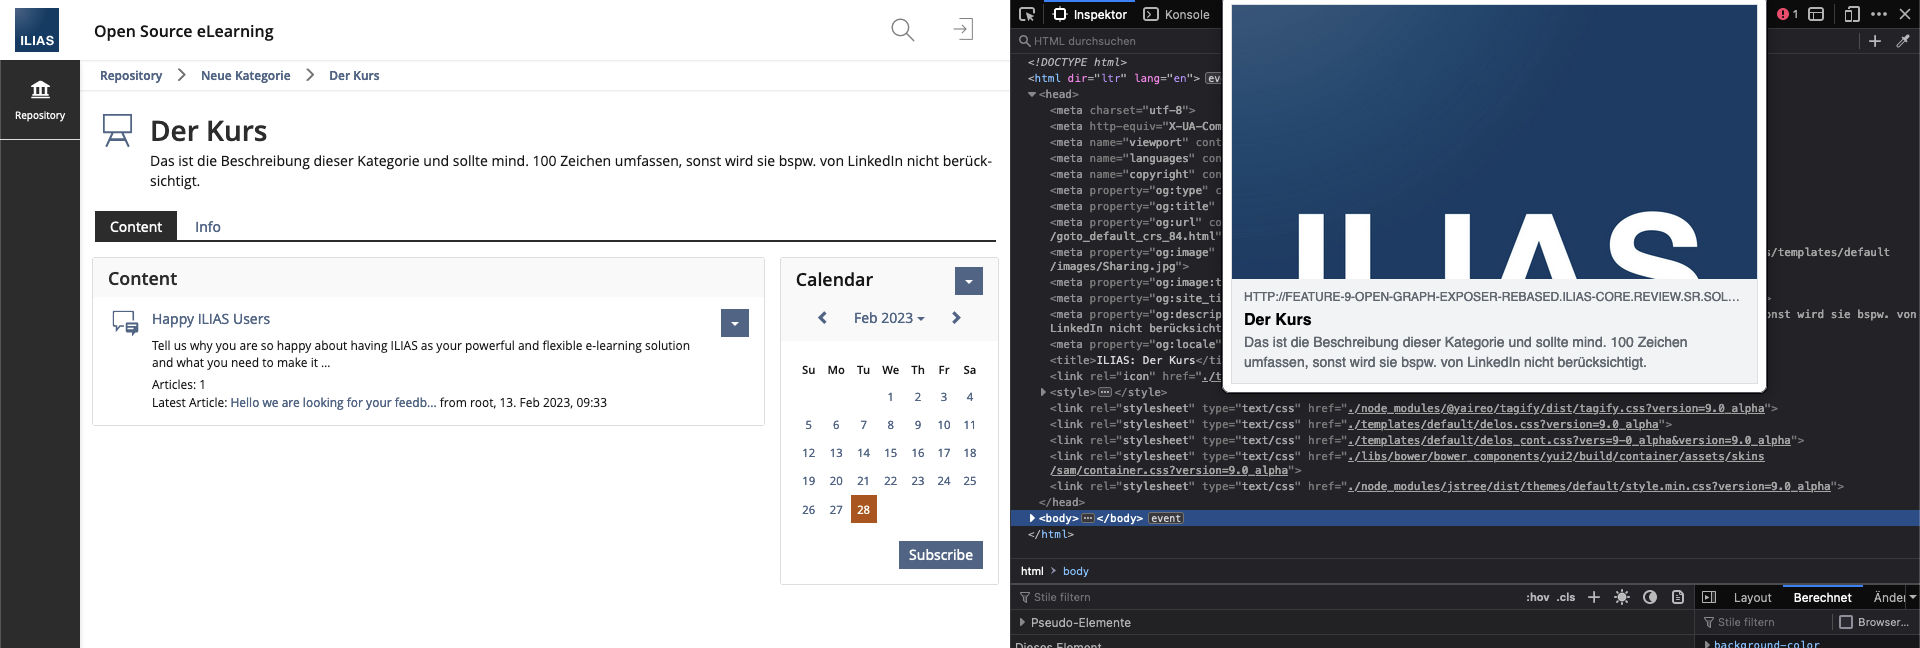Screen dimensions: 1920x648
Task: Select body in the inspector breadcrumb
Action: 1075,571
